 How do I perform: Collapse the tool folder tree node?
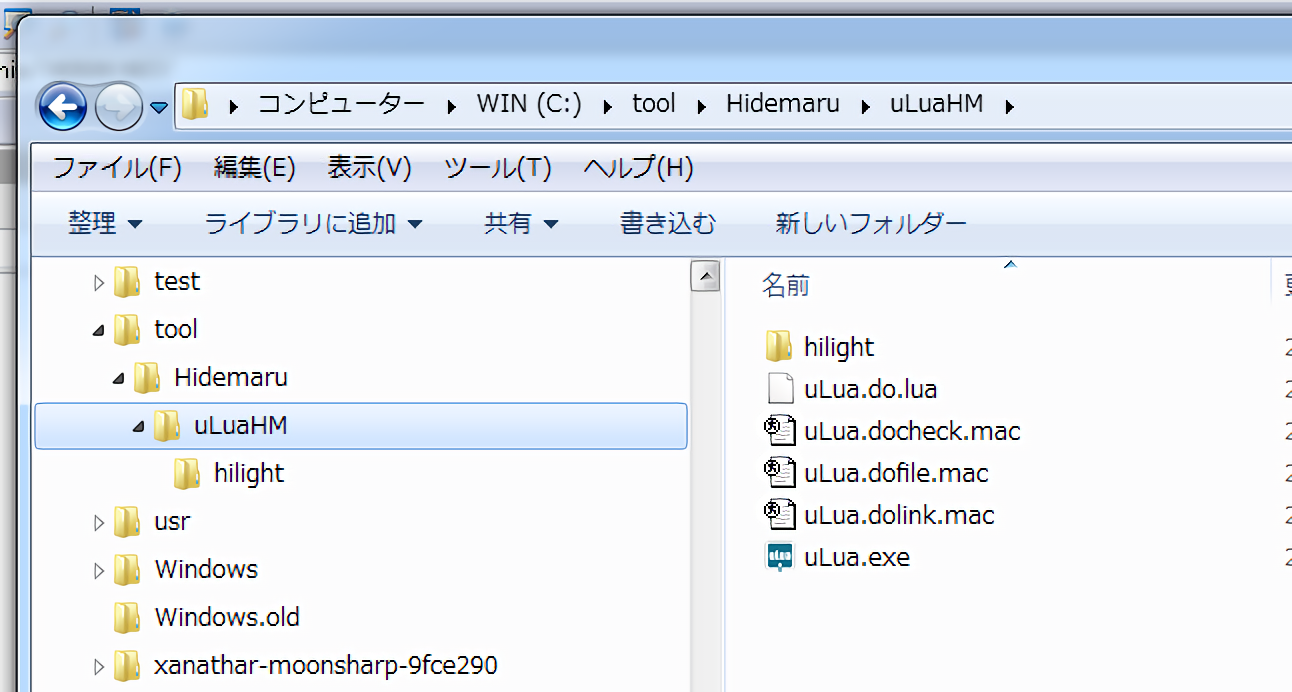coord(98,330)
